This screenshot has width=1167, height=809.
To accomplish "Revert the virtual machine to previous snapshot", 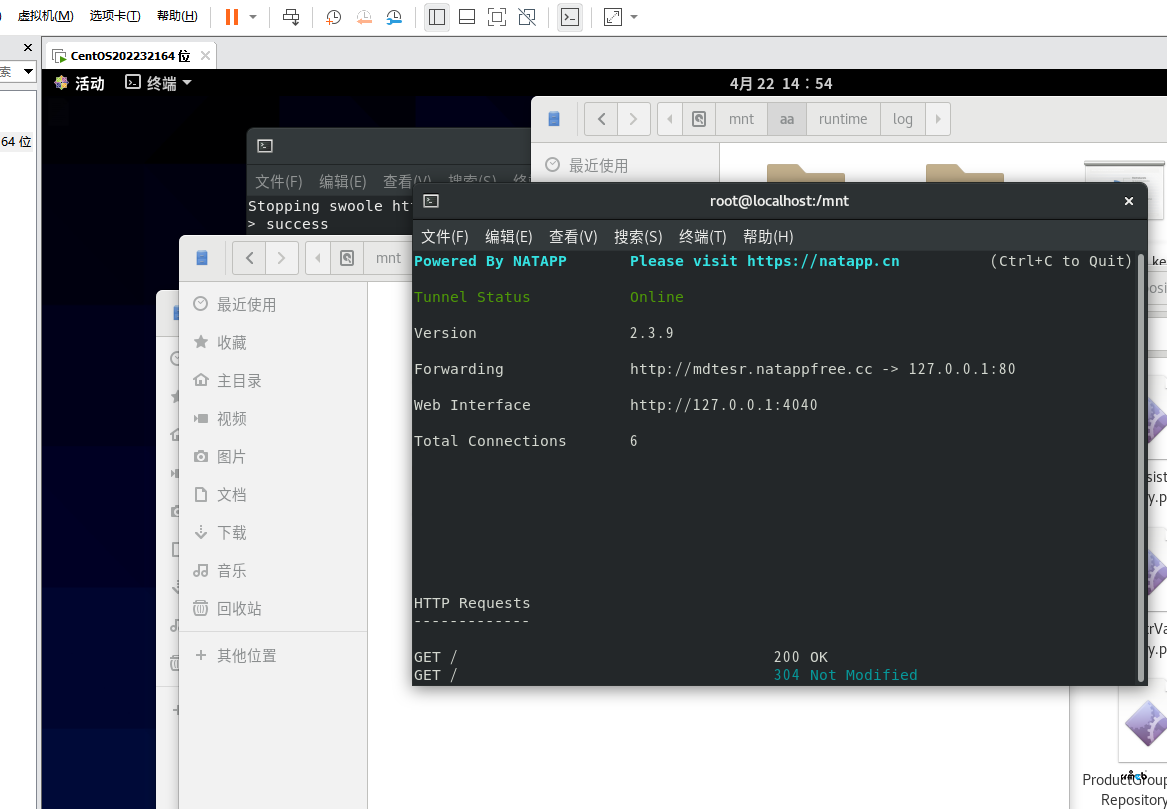I will [x=364, y=16].
